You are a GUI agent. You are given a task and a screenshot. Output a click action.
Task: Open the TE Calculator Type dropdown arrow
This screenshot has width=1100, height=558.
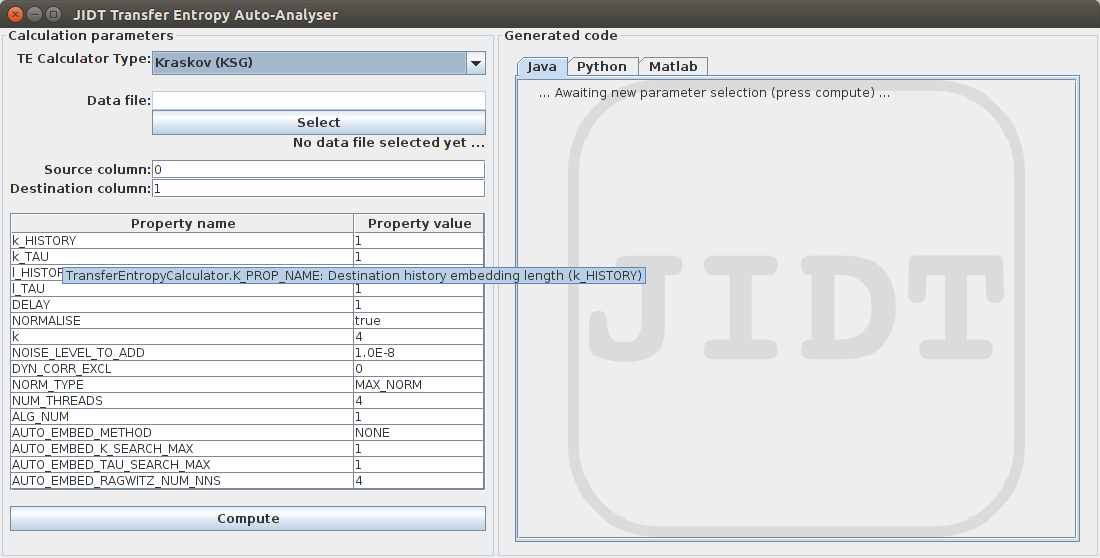(476, 63)
